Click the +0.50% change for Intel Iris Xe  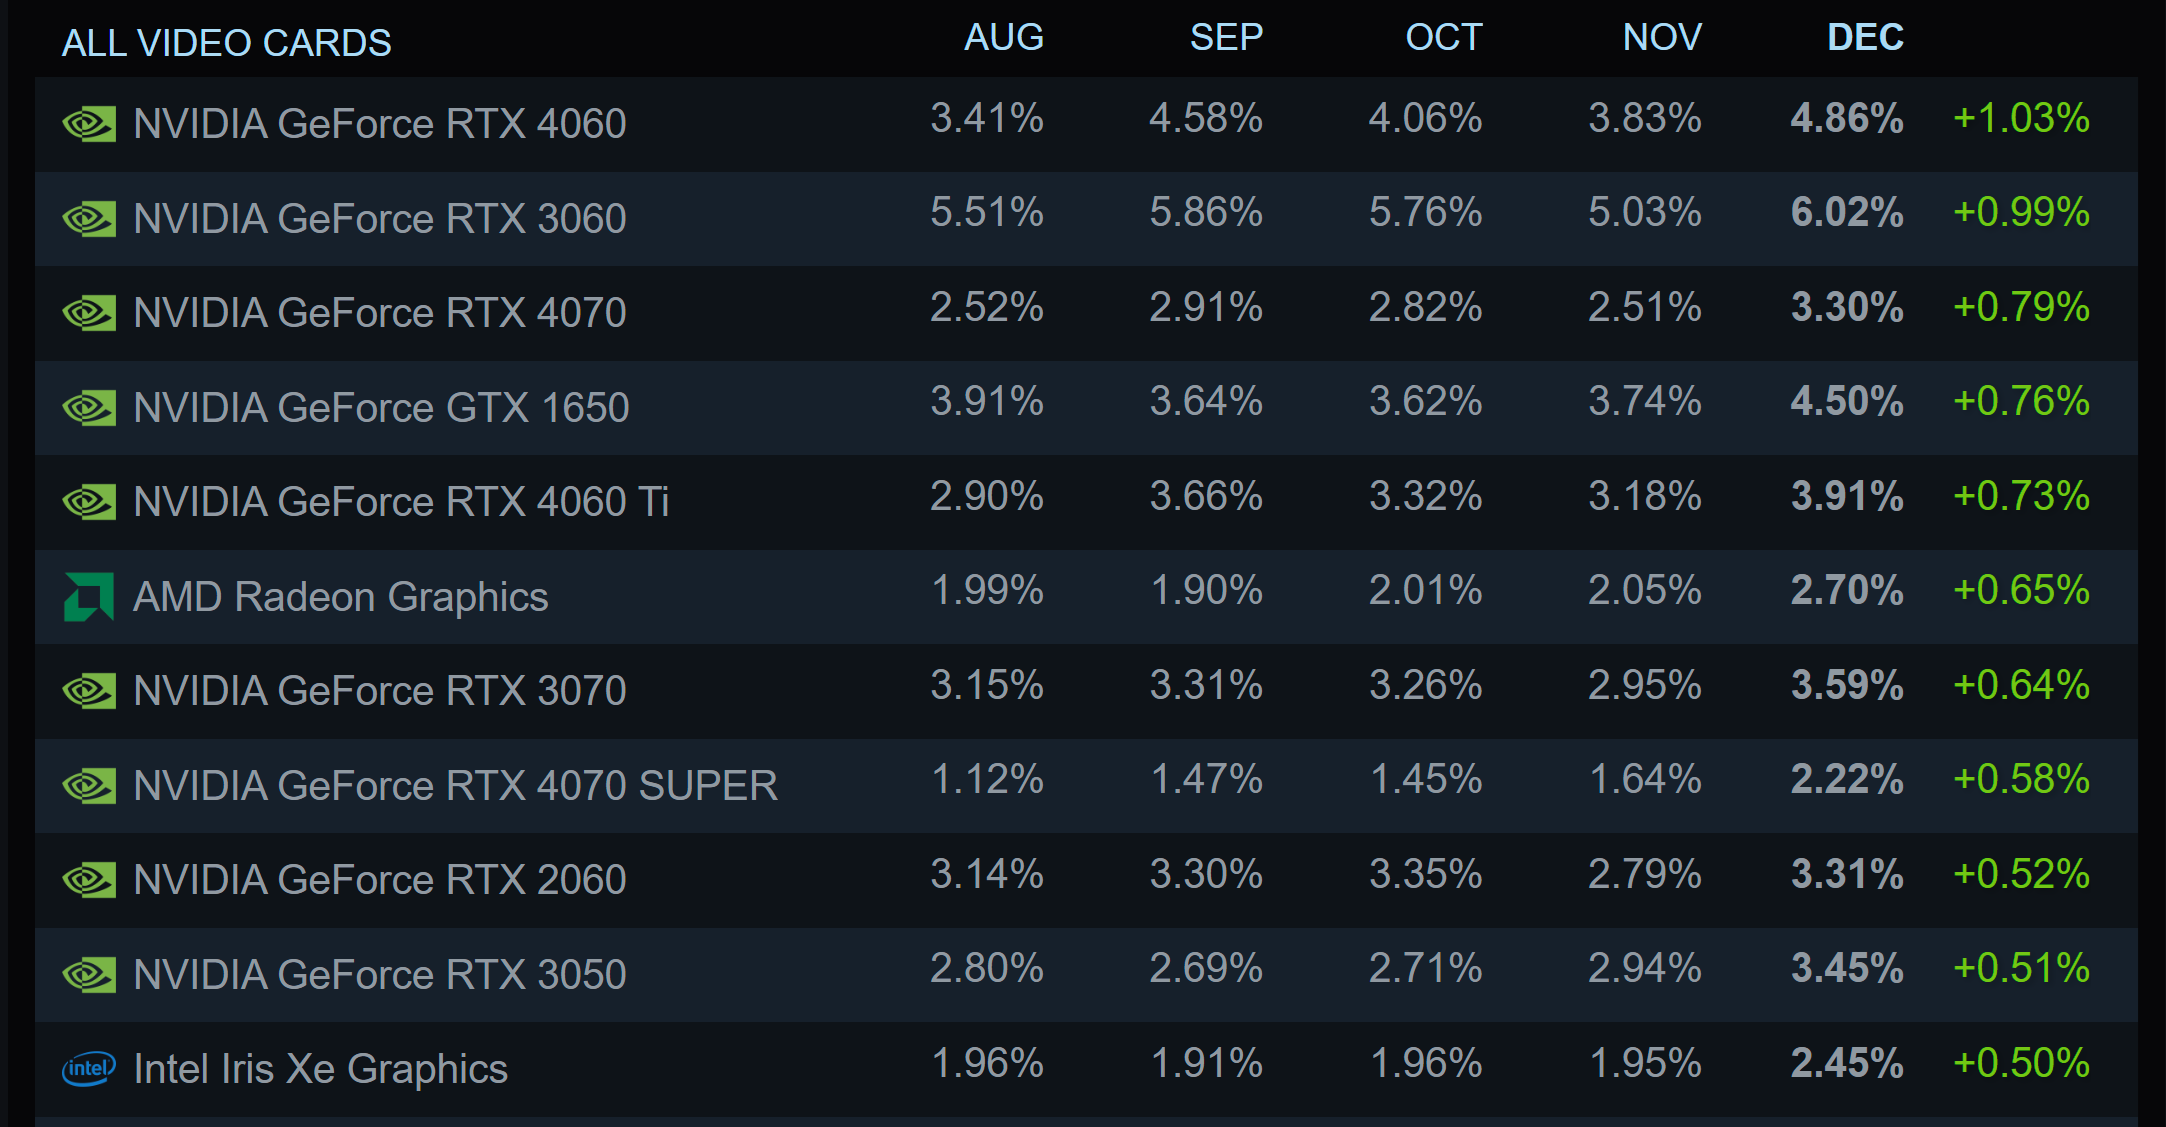[x=2021, y=1063]
